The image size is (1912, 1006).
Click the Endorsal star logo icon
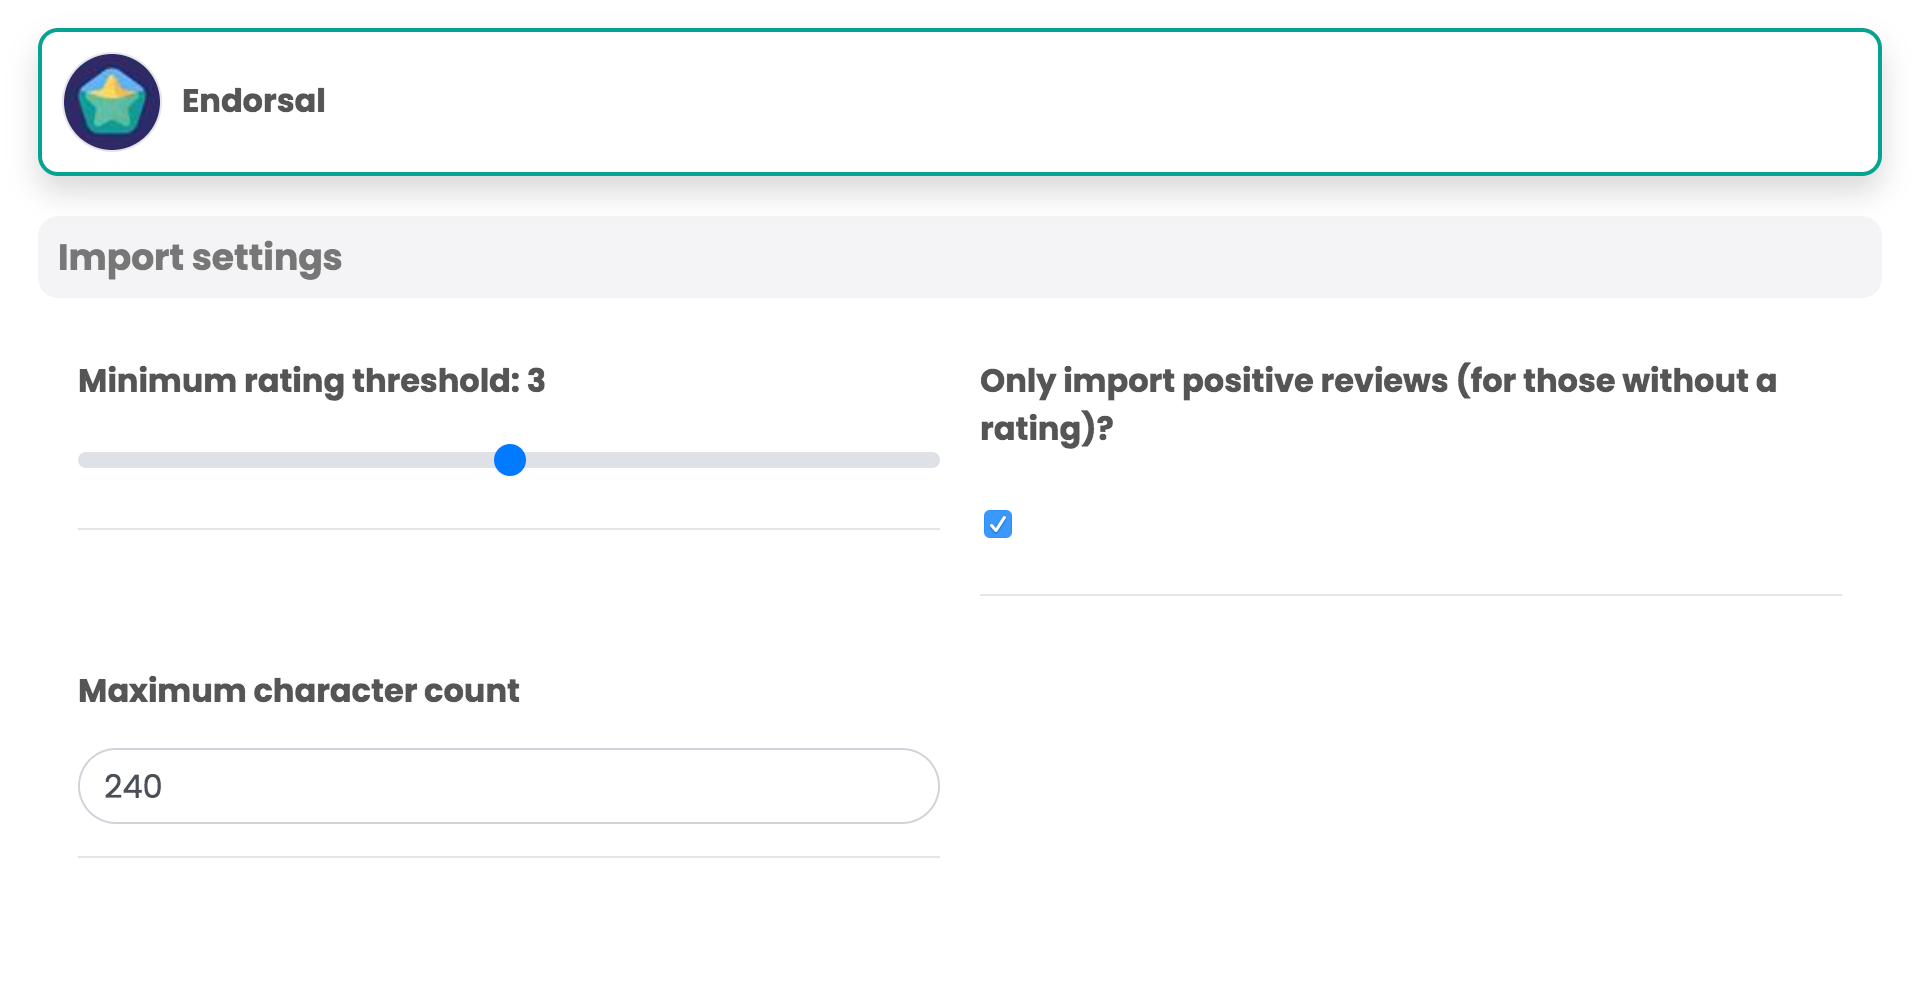tap(112, 102)
